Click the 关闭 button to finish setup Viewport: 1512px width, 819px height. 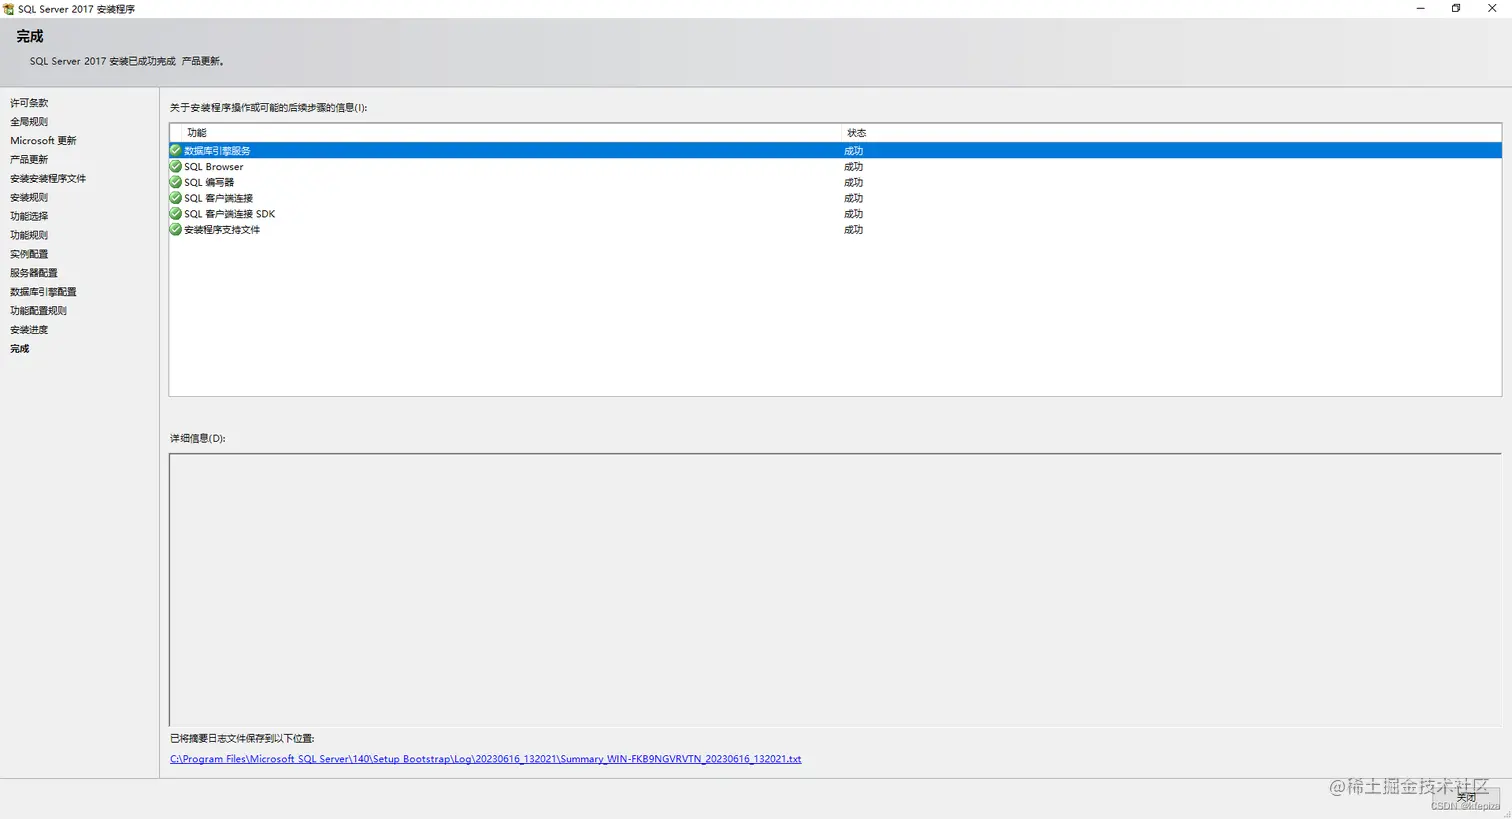[x=1465, y=798]
